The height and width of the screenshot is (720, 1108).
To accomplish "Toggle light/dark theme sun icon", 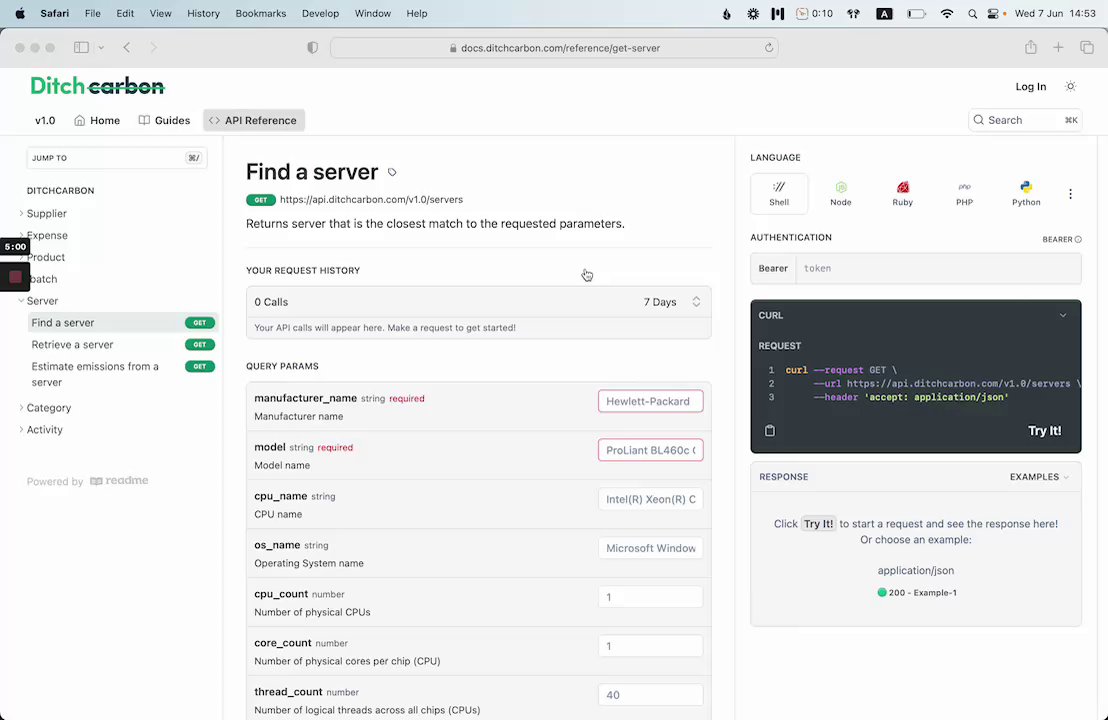I will click(1070, 86).
